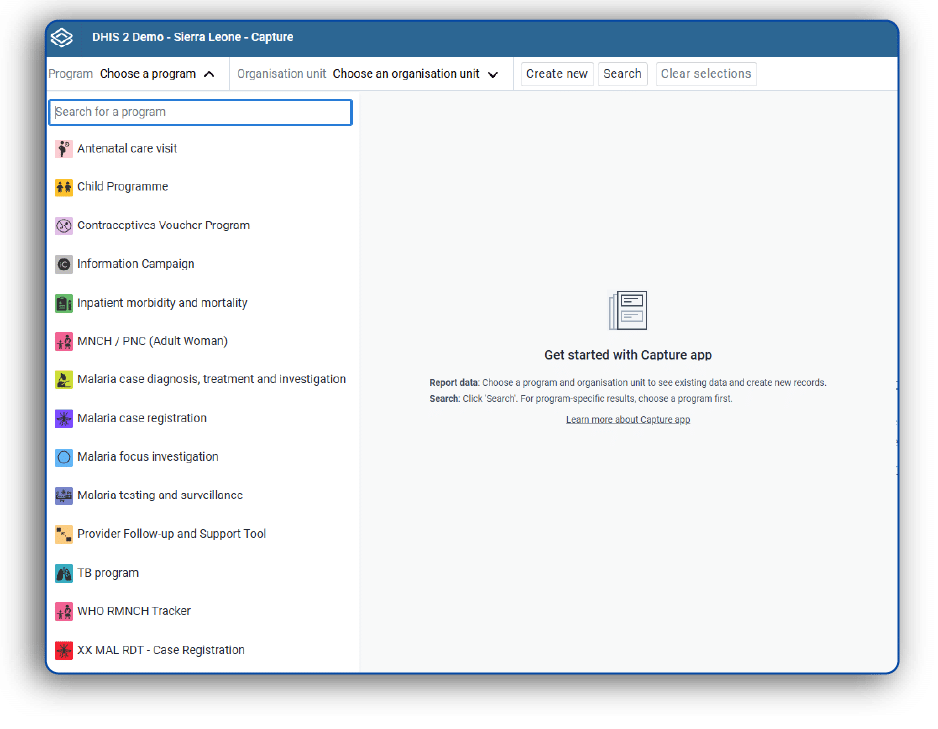Click the Provider Follow-up and Support Tool icon
Viewport: 938px width, 729px height.
click(x=64, y=534)
